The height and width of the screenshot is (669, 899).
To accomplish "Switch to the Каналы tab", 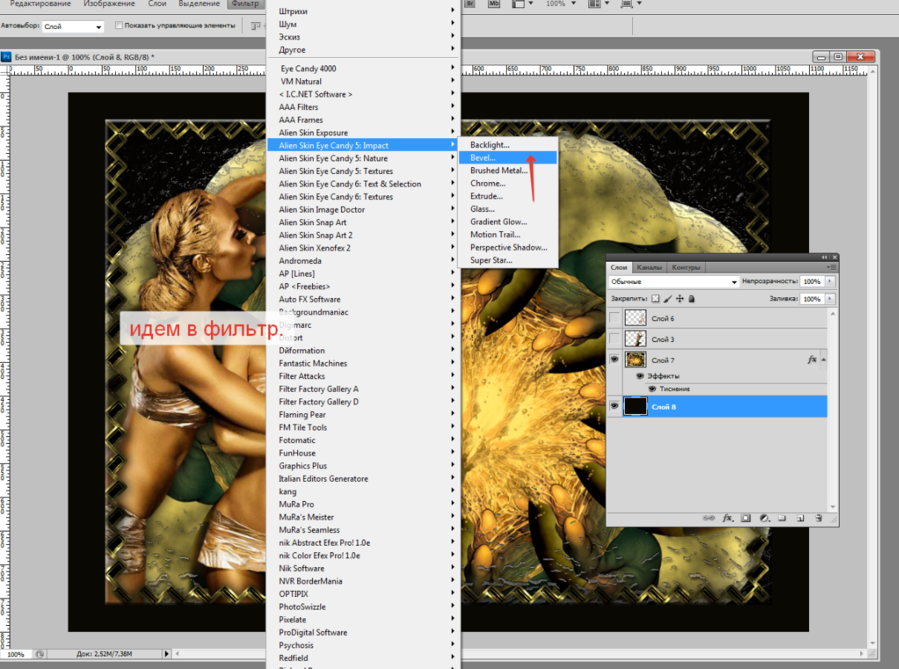I will pos(649,267).
